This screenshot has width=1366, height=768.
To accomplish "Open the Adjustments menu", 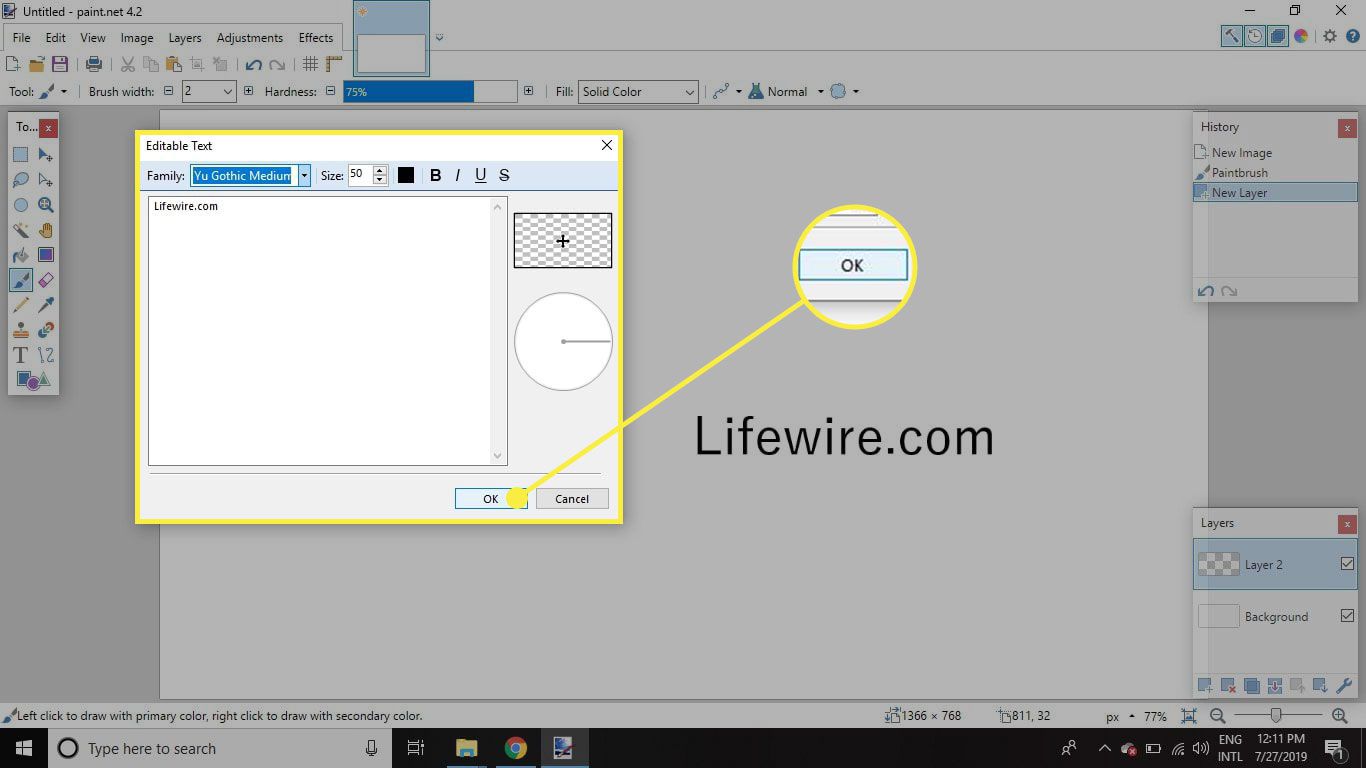I will [x=249, y=38].
